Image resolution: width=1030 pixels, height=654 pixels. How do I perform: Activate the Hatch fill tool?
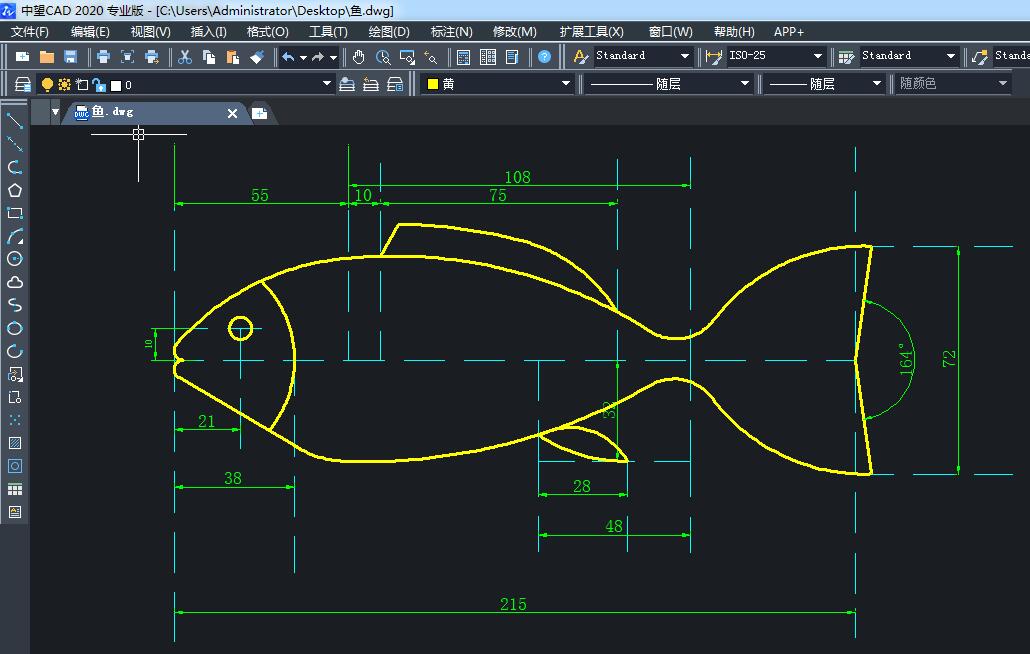[15, 443]
